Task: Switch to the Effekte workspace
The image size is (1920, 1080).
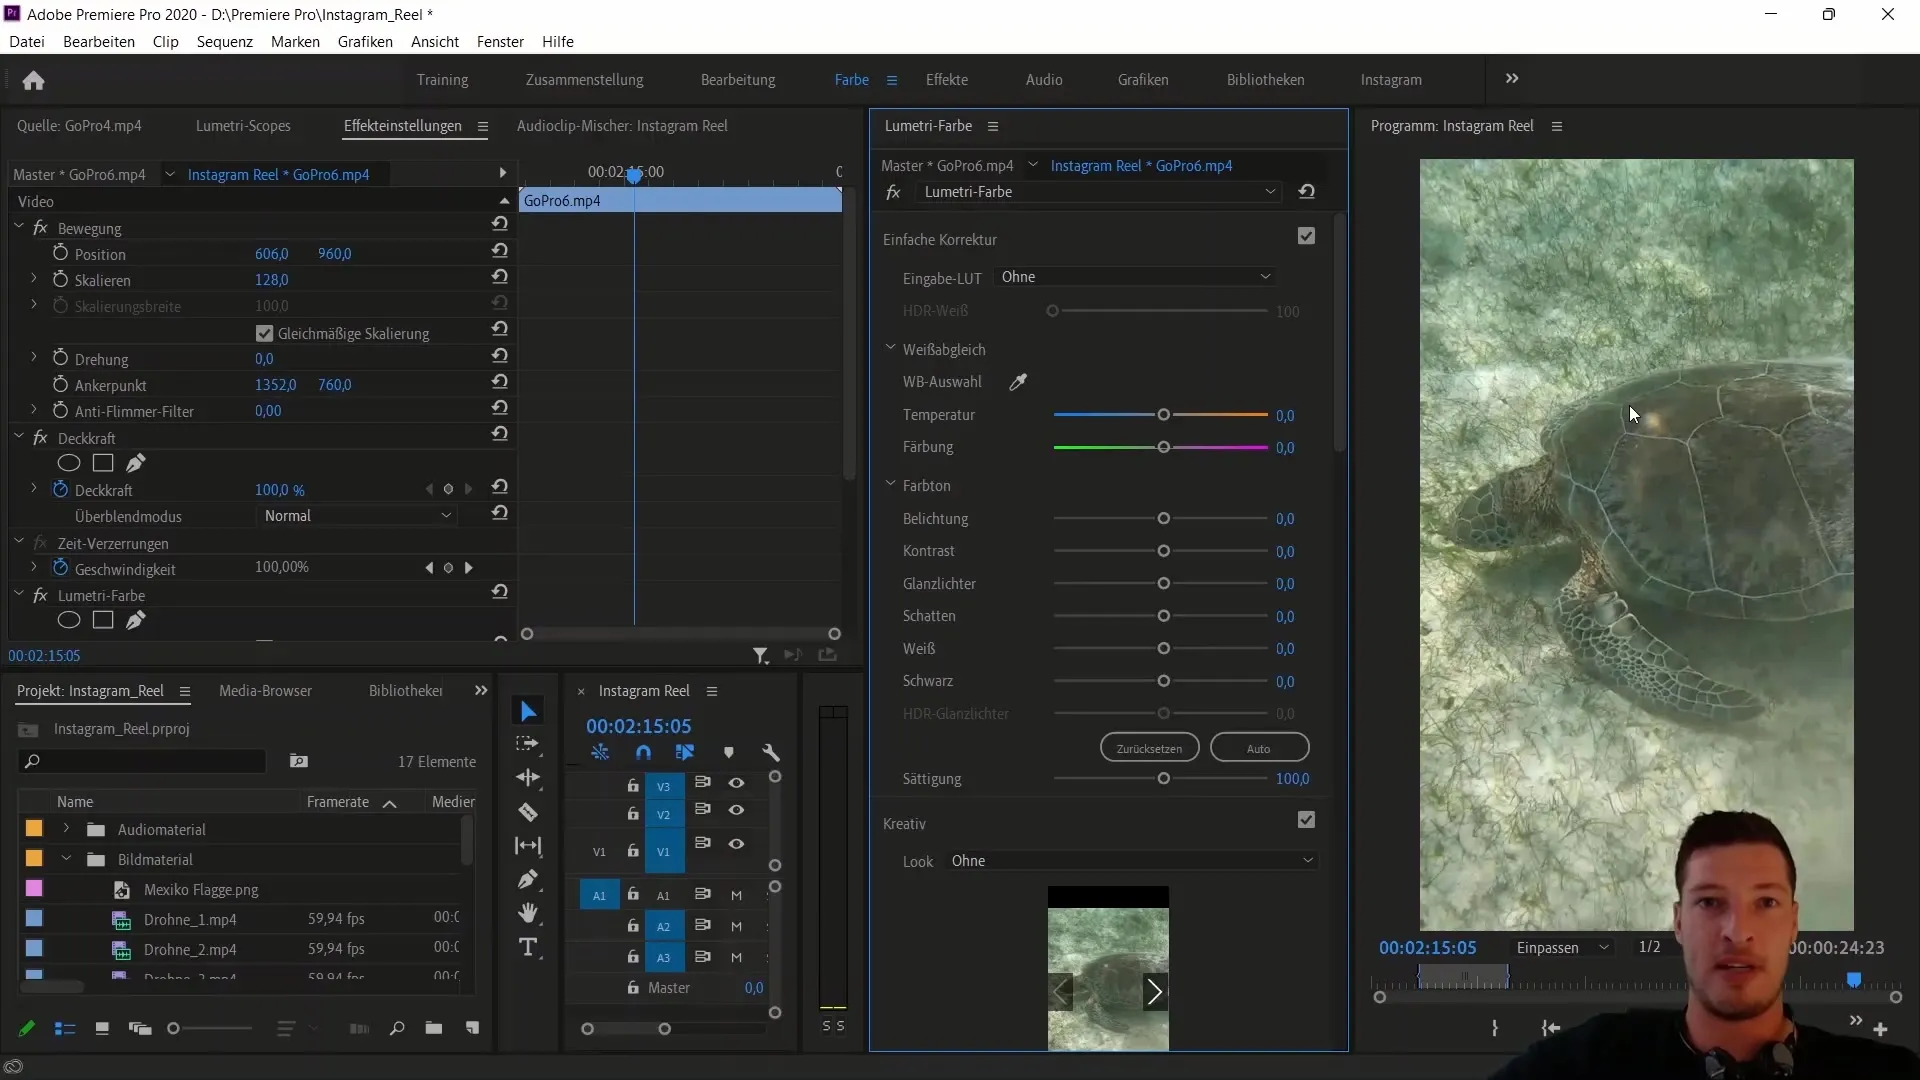Action: [946, 80]
